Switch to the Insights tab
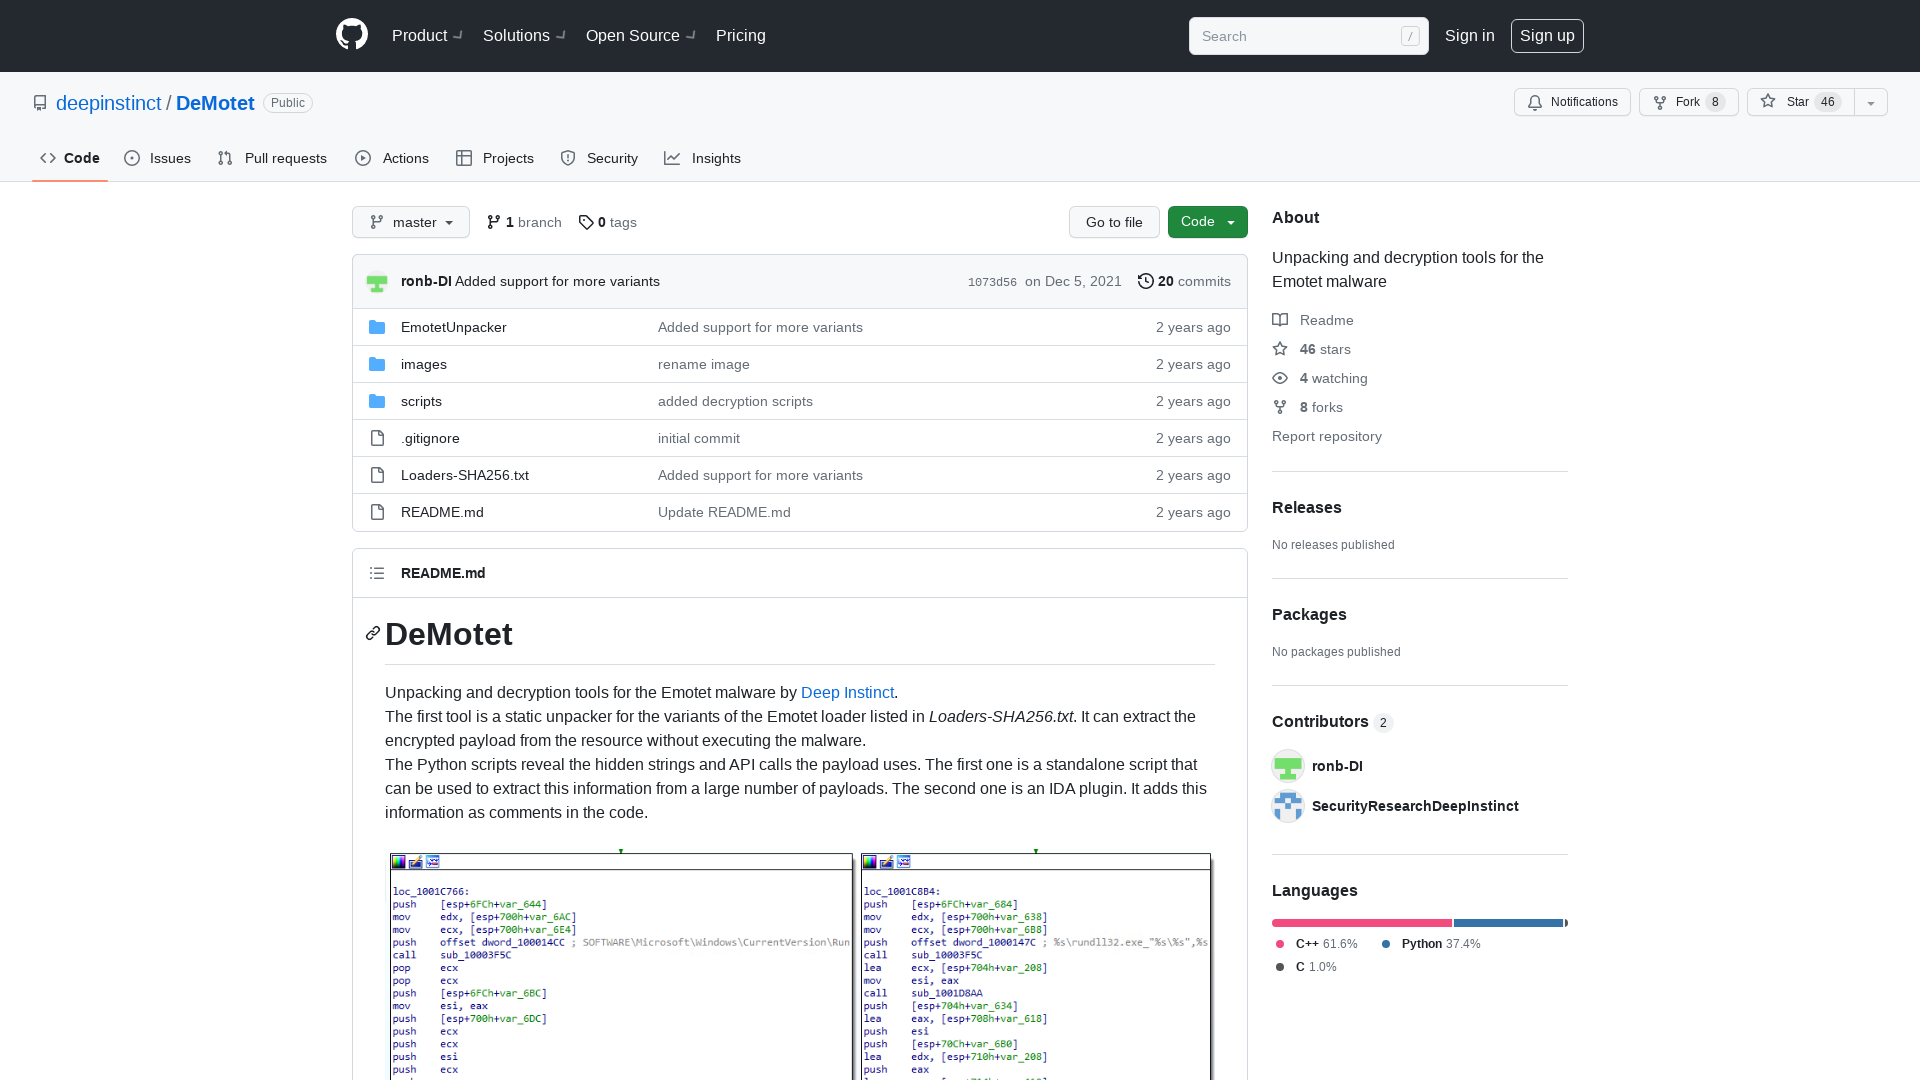 pos(702,158)
